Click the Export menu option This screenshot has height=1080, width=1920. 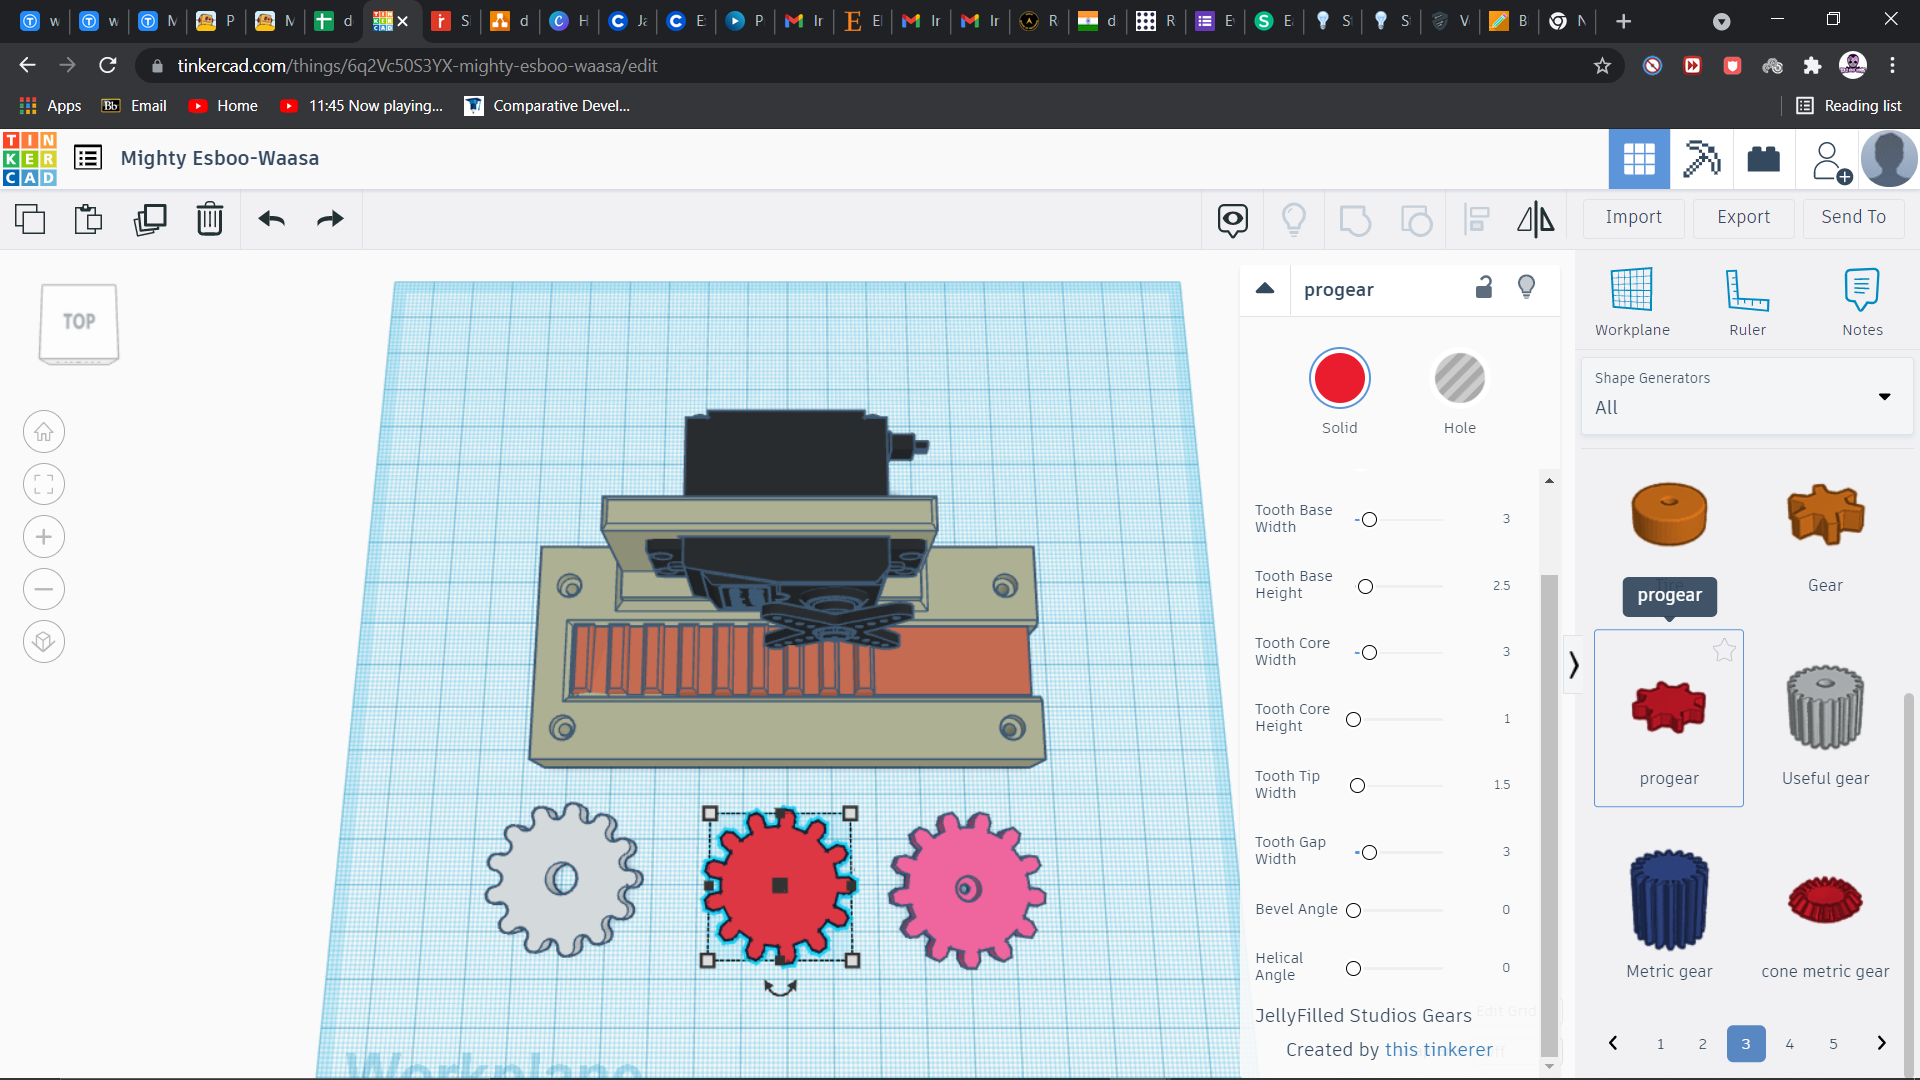[x=1741, y=216]
